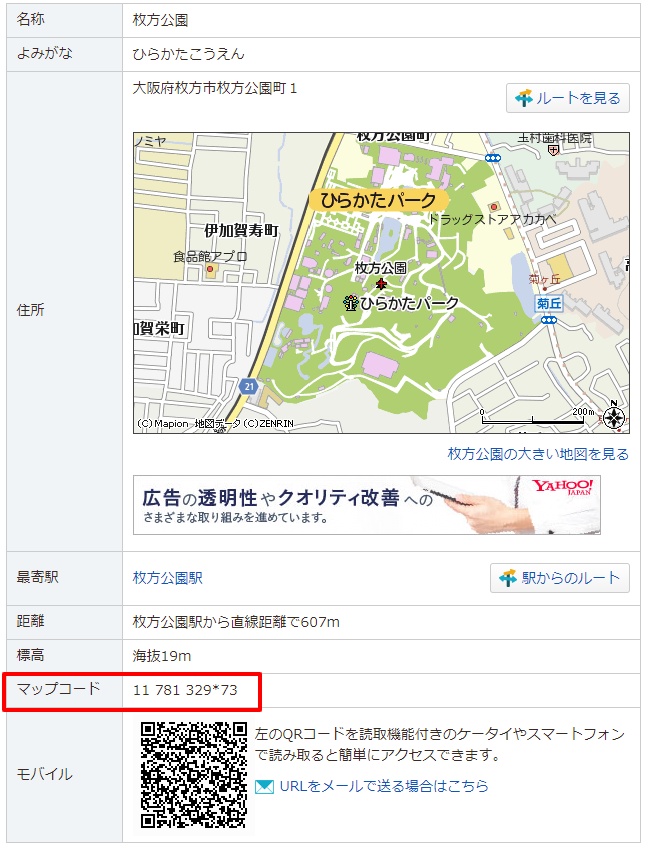This screenshot has height=854, width=652.
Task: Click the ひらかたパーク amusement park icon
Action: (x=350, y=302)
